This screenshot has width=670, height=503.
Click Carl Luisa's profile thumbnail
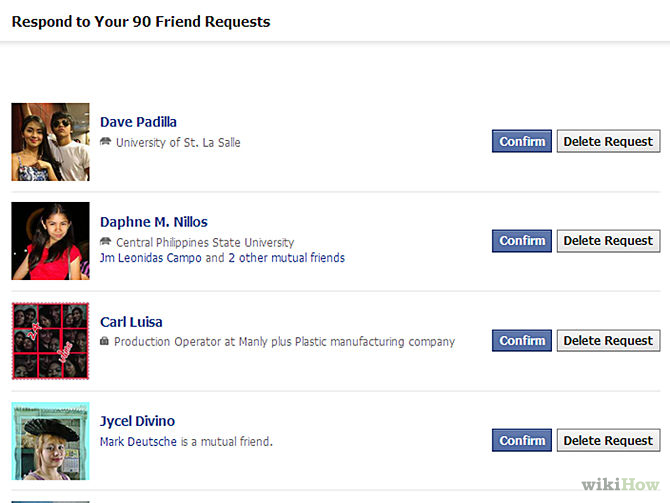50,341
